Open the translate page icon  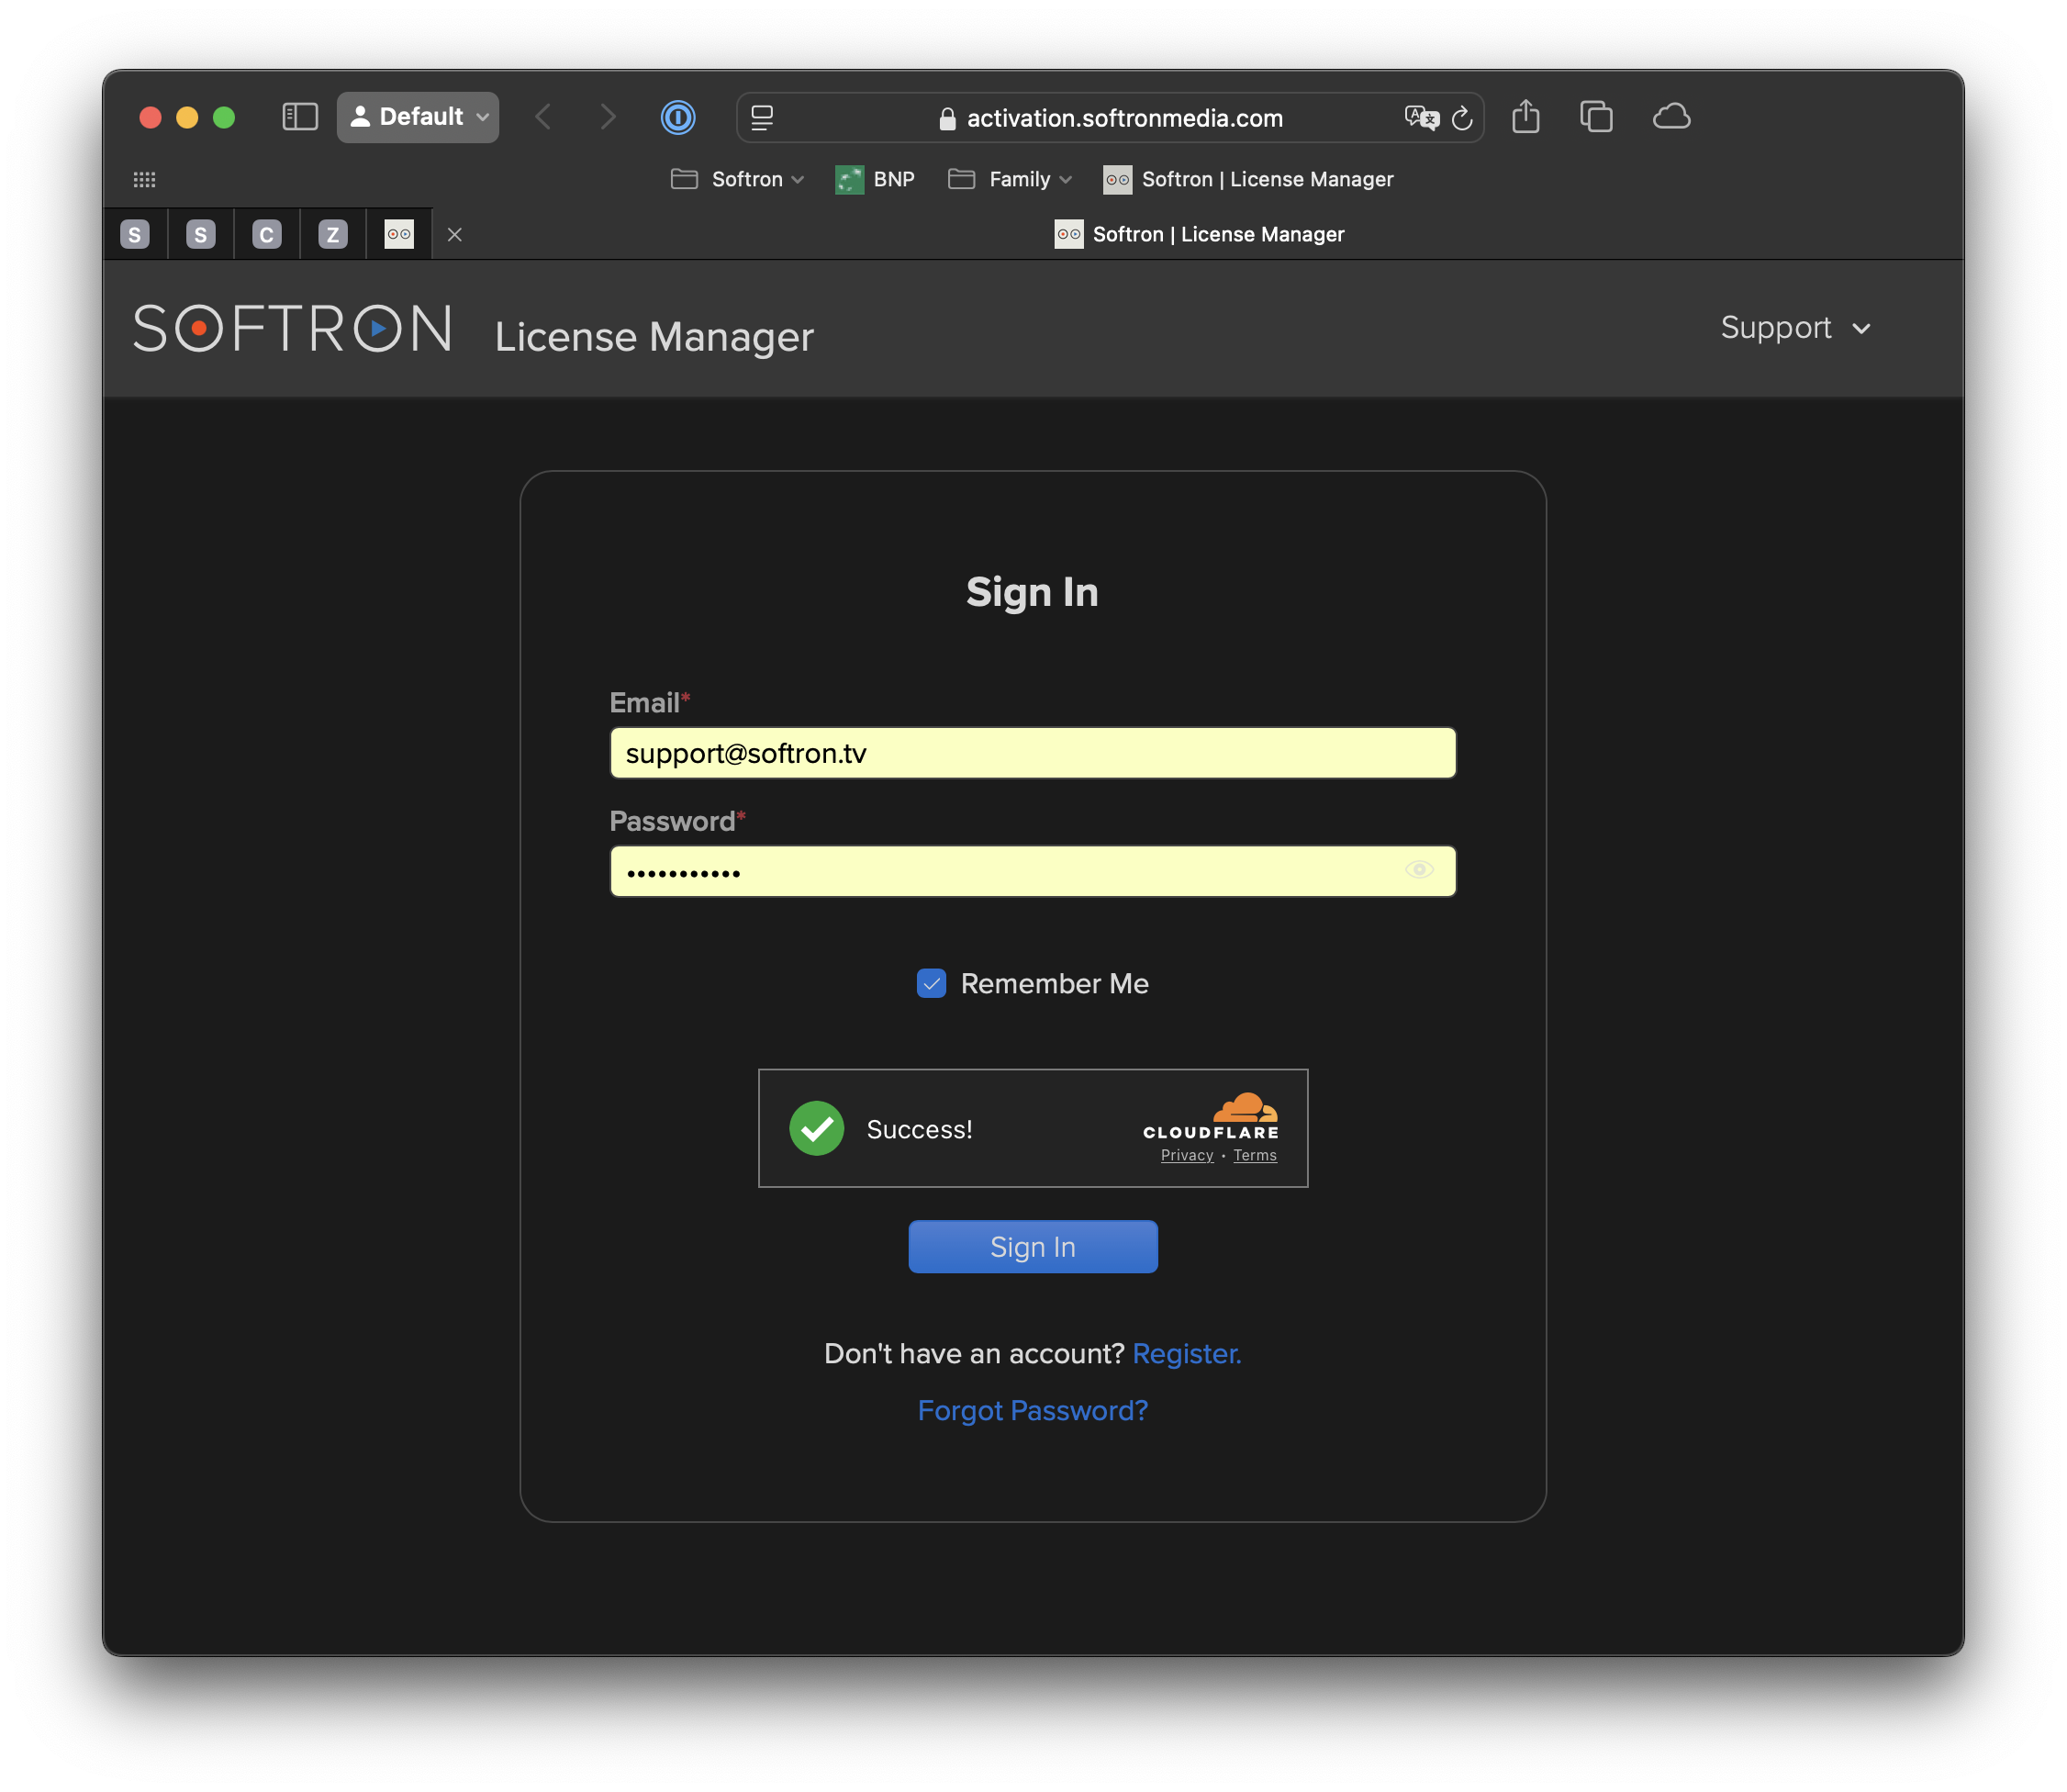coord(1420,118)
